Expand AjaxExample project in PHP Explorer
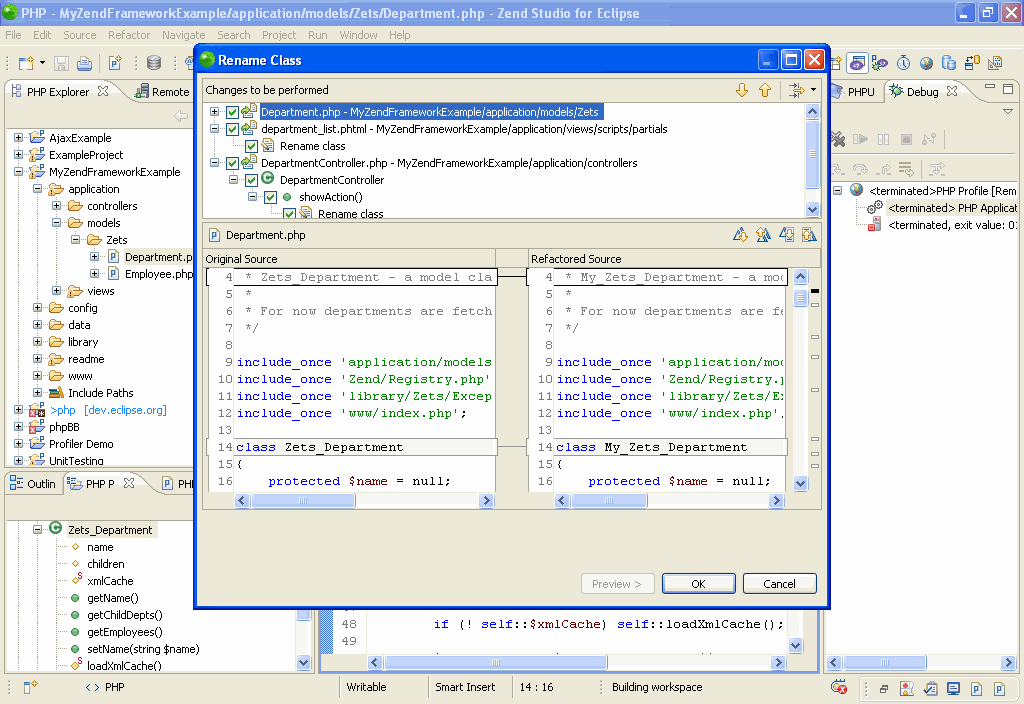The width and height of the screenshot is (1024, 704). (x=18, y=138)
